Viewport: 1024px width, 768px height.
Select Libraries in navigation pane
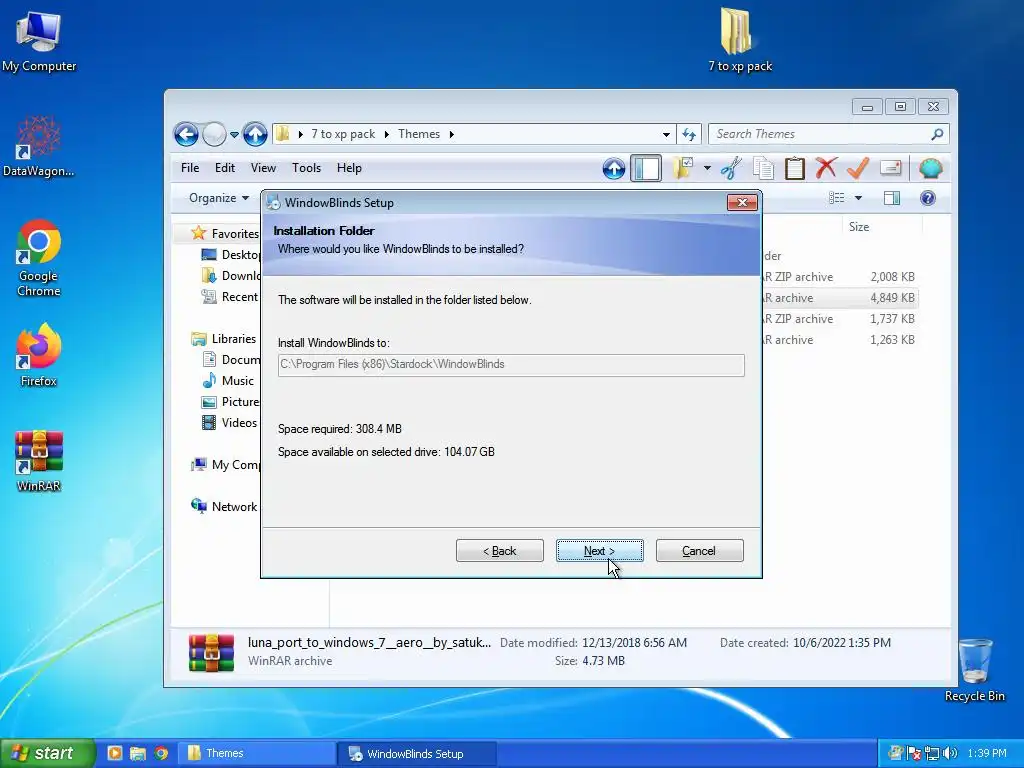(224, 338)
